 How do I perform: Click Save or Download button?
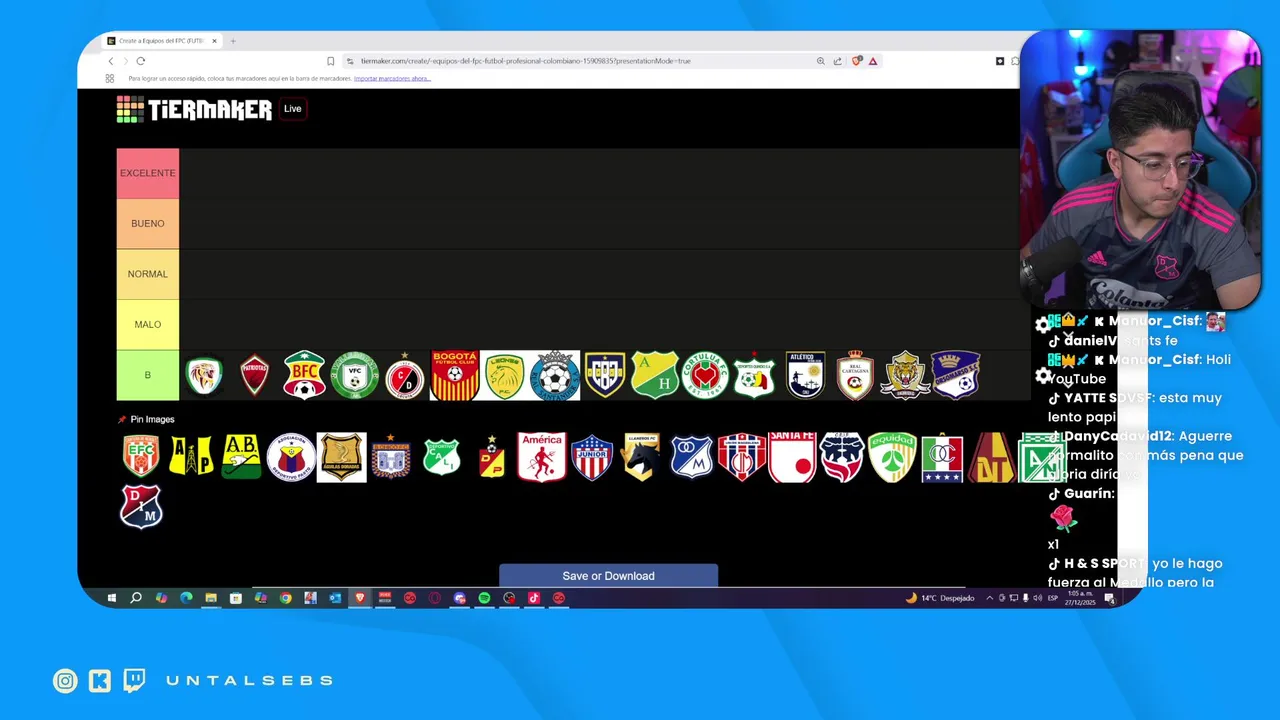click(x=608, y=576)
